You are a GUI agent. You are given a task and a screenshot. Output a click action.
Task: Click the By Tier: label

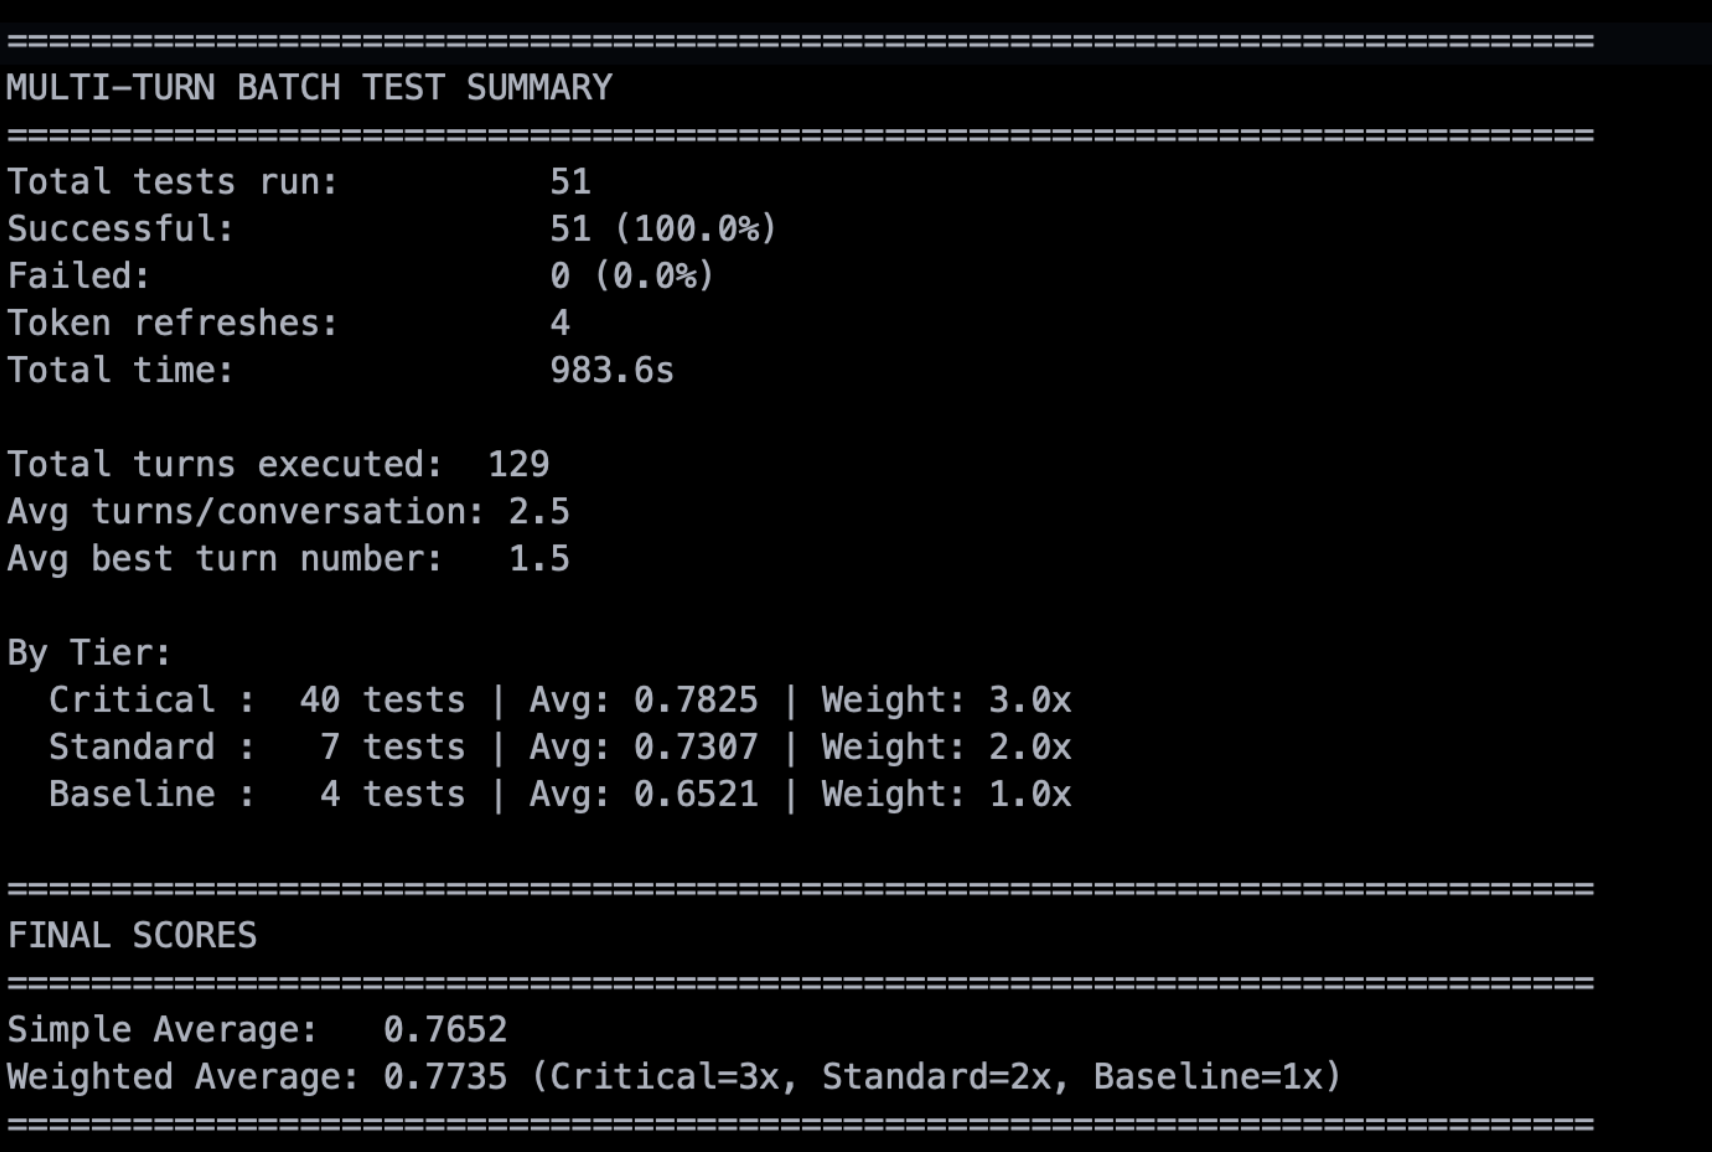pyautogui.click(x=89, y=653)
